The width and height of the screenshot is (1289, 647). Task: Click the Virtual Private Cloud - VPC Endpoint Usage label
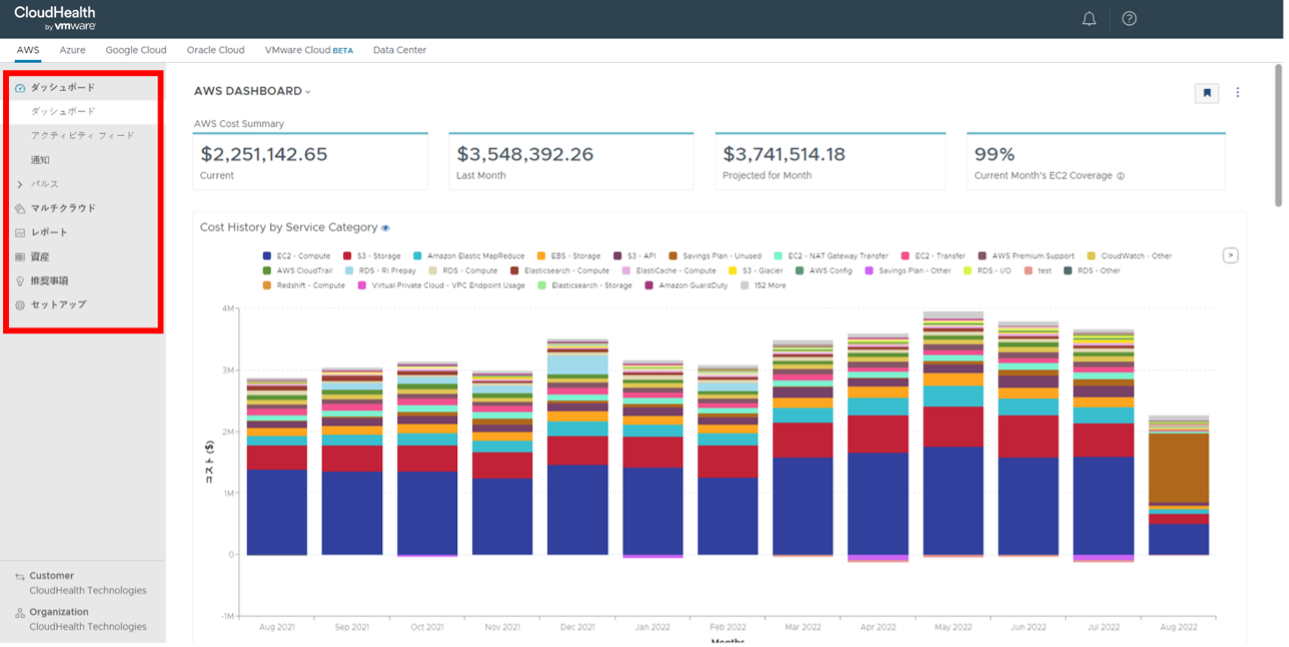coord(448,286)
